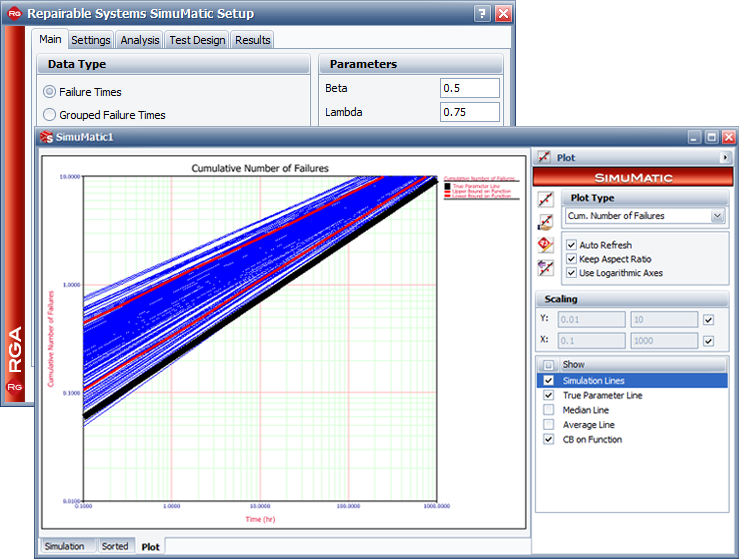Viewport: 739px width, 559px height.
Task: Click the Data Type section header
Action: click(x=173, y=64)
